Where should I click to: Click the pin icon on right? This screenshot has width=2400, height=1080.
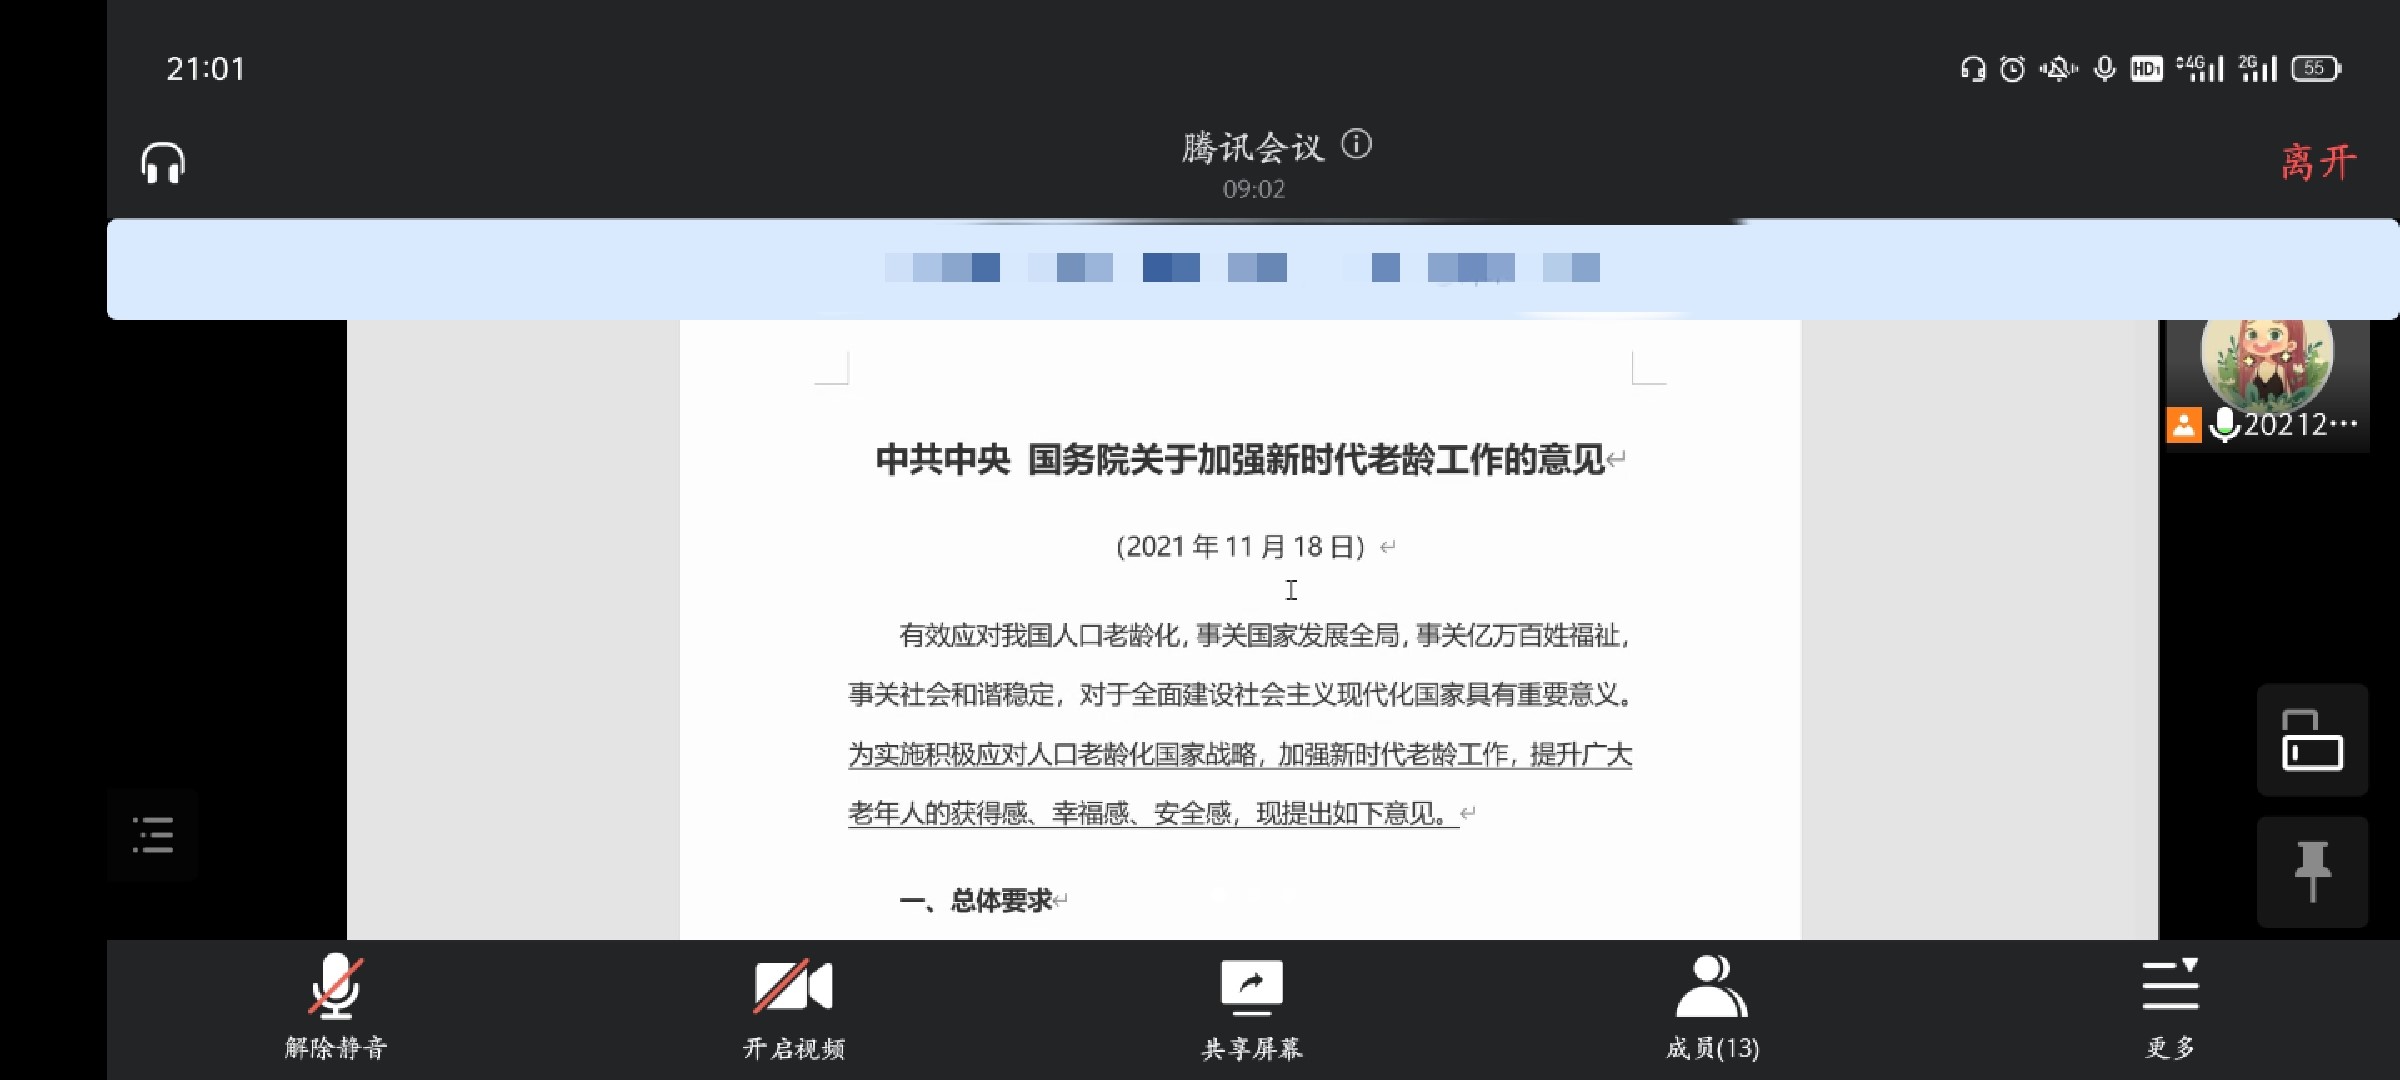2312,871
